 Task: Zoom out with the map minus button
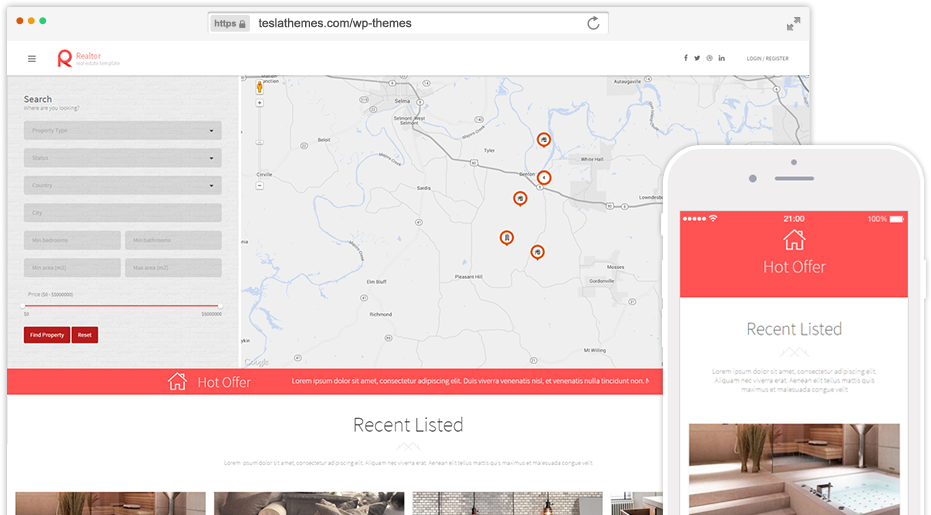tap(259, 186)
